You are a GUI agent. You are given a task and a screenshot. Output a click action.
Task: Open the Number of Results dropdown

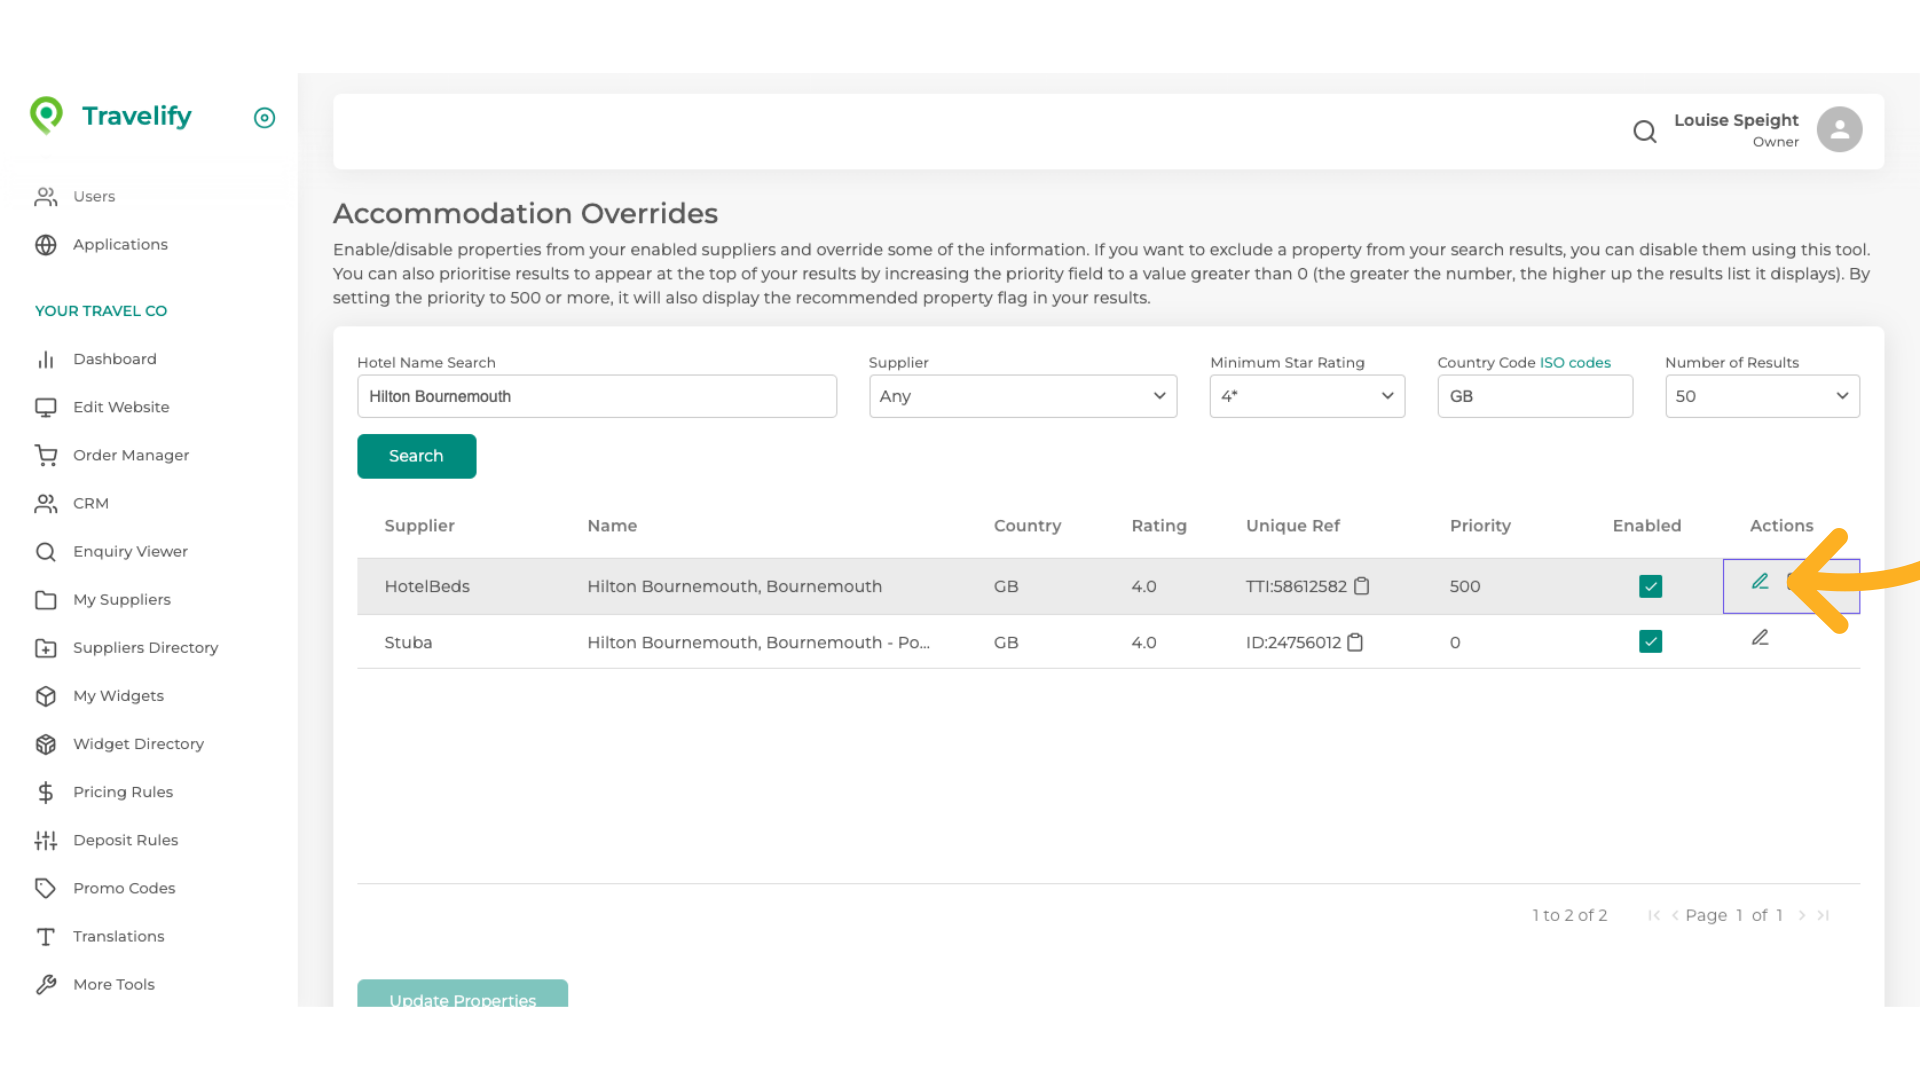coord(1761,396)
